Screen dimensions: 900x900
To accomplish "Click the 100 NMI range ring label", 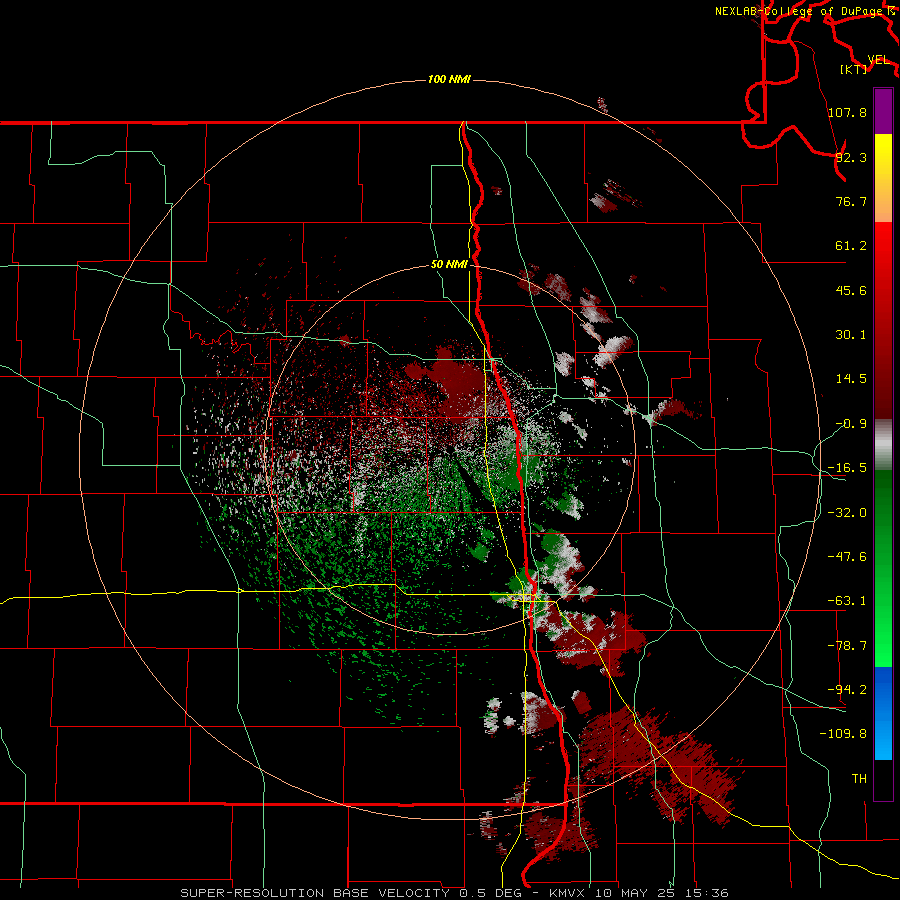I will coord(449,79).
